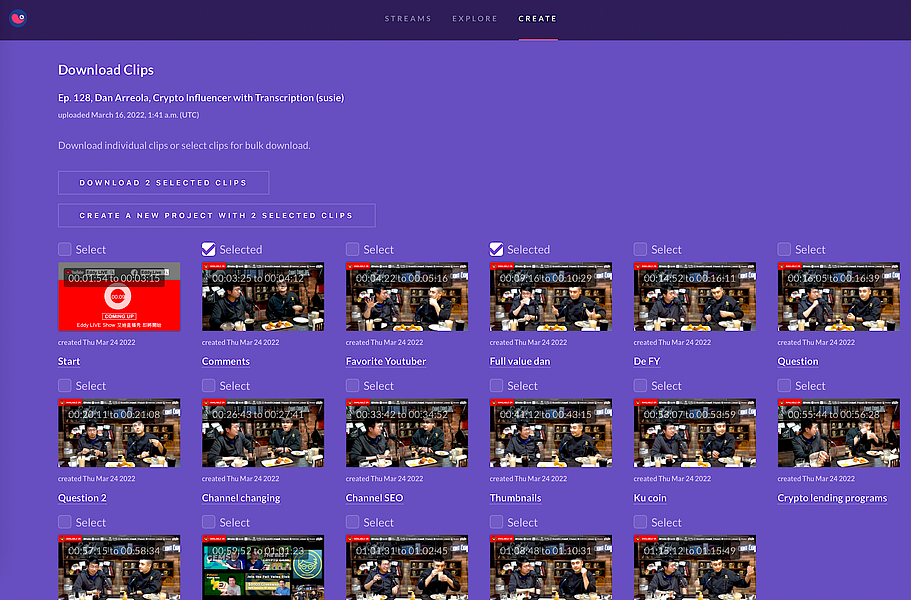Click the episode title Ep. 128, Dan Arreola

click(x=201, y=98)
